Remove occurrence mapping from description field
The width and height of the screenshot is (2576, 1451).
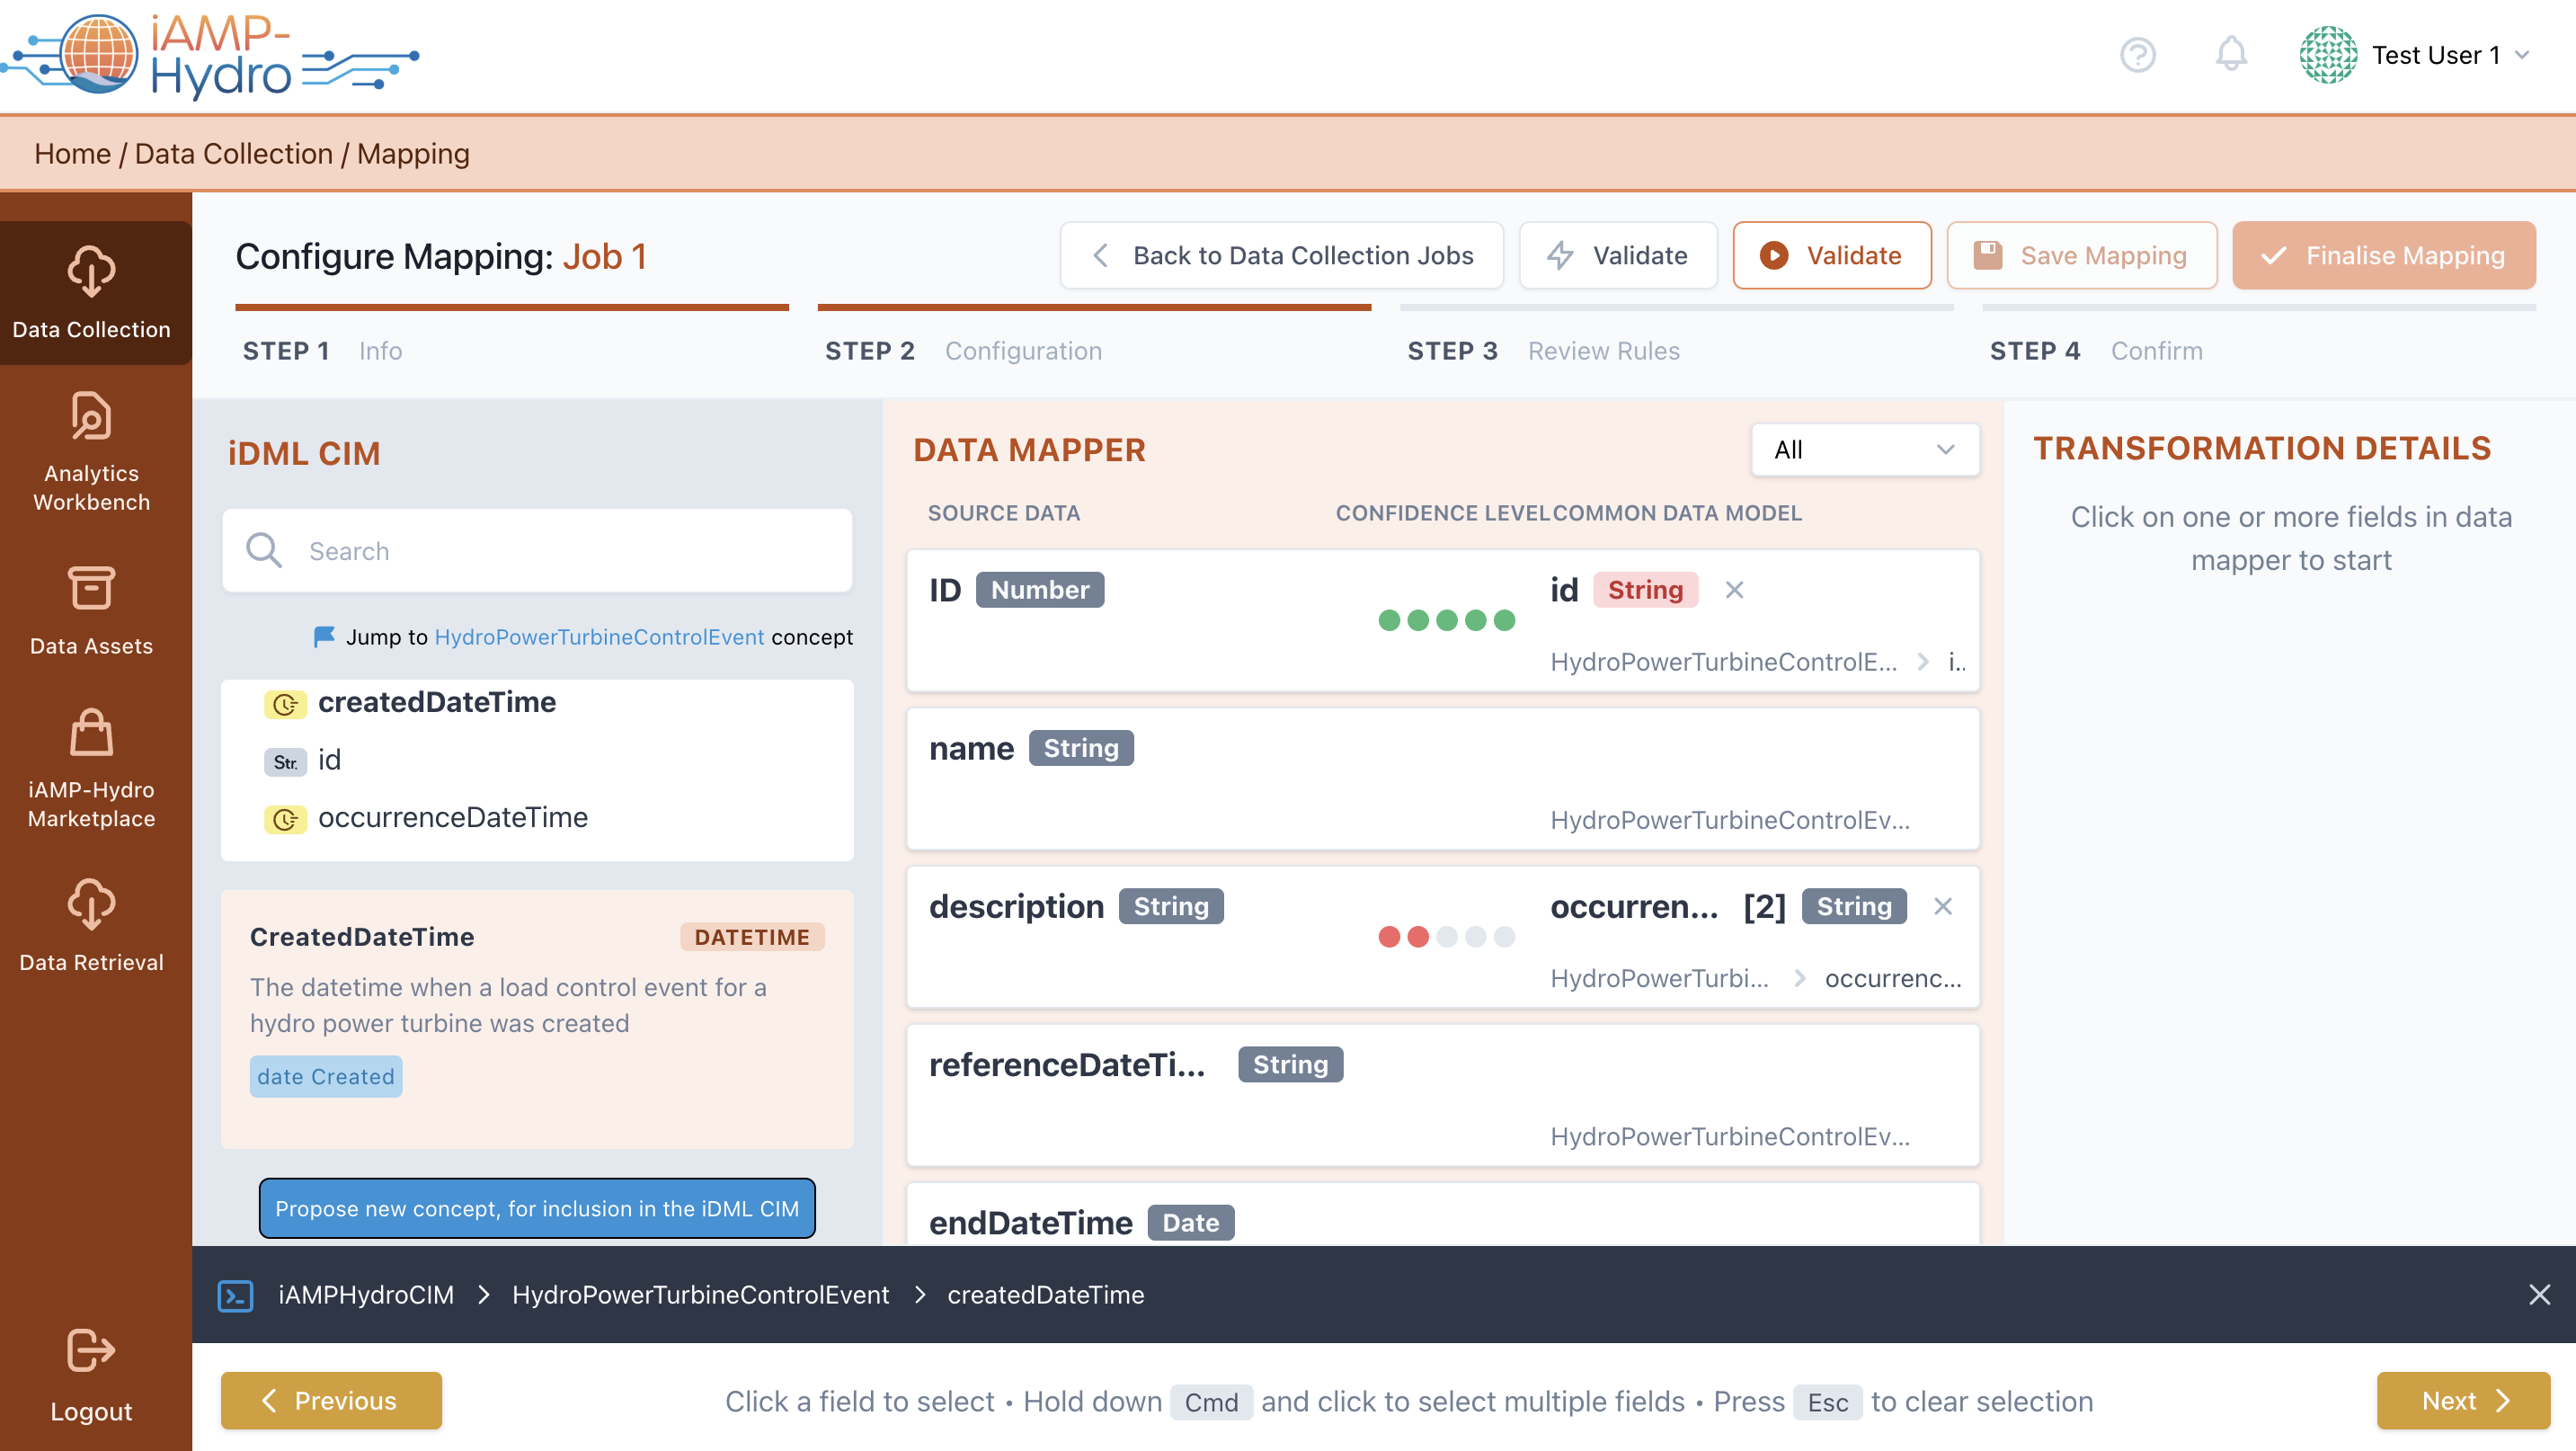coord(1942,906)
